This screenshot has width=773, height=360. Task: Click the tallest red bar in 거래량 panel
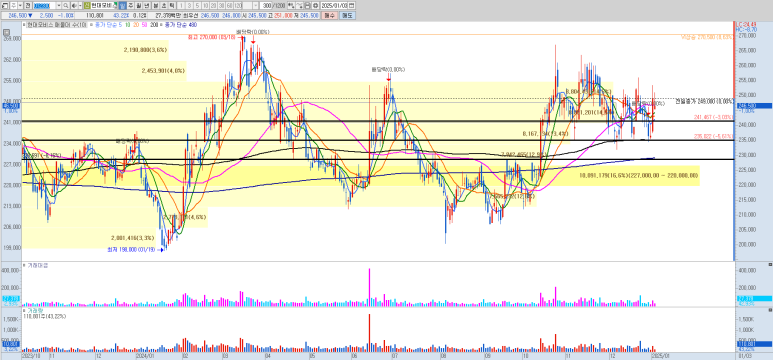tap(369, 333)
